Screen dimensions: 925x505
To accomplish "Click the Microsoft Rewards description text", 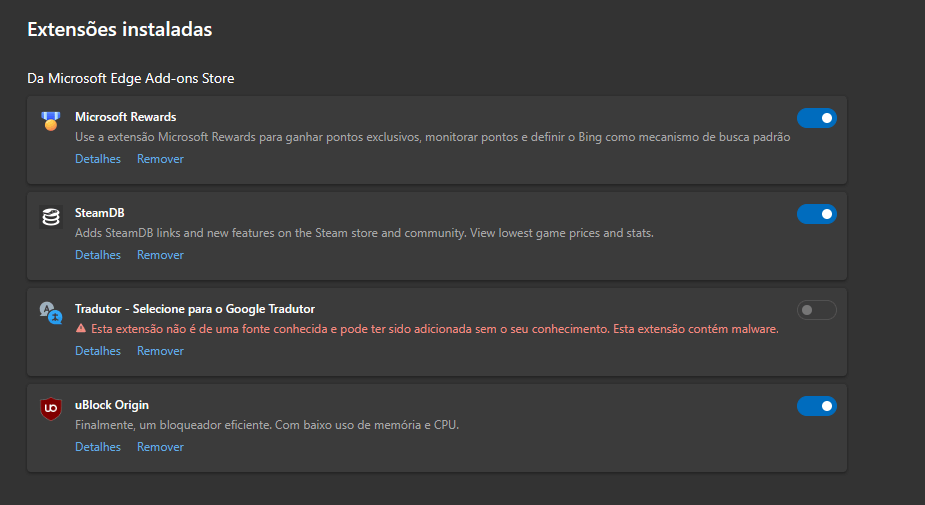I will pos(432,137).
